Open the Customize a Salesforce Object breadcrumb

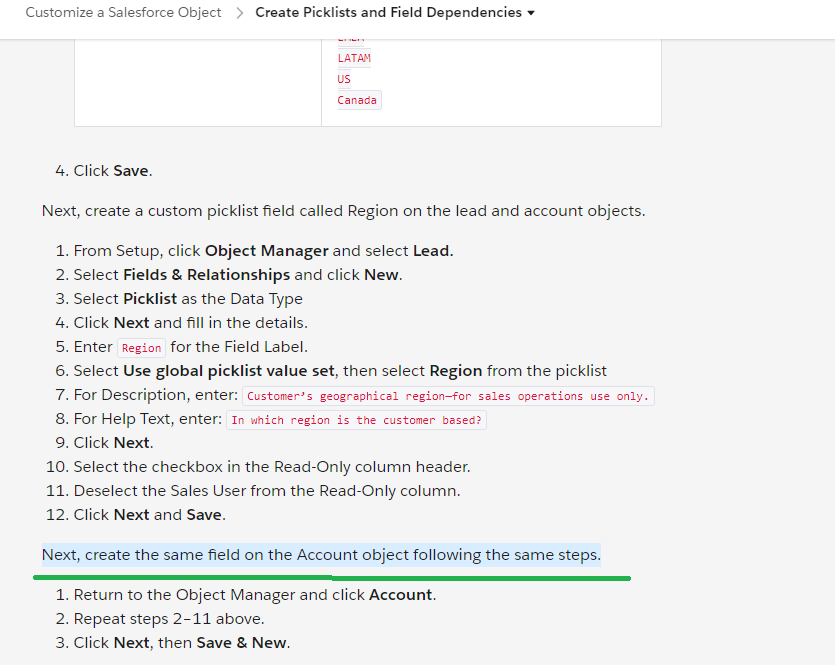(123, 12)
